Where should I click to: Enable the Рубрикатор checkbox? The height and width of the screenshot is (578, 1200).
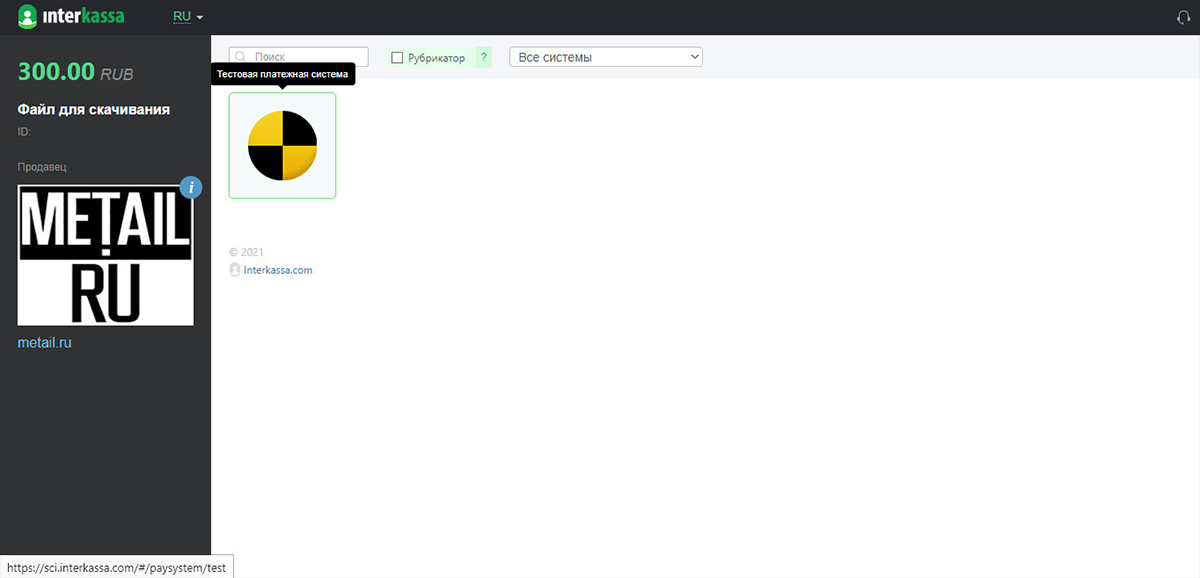point(397,58)
